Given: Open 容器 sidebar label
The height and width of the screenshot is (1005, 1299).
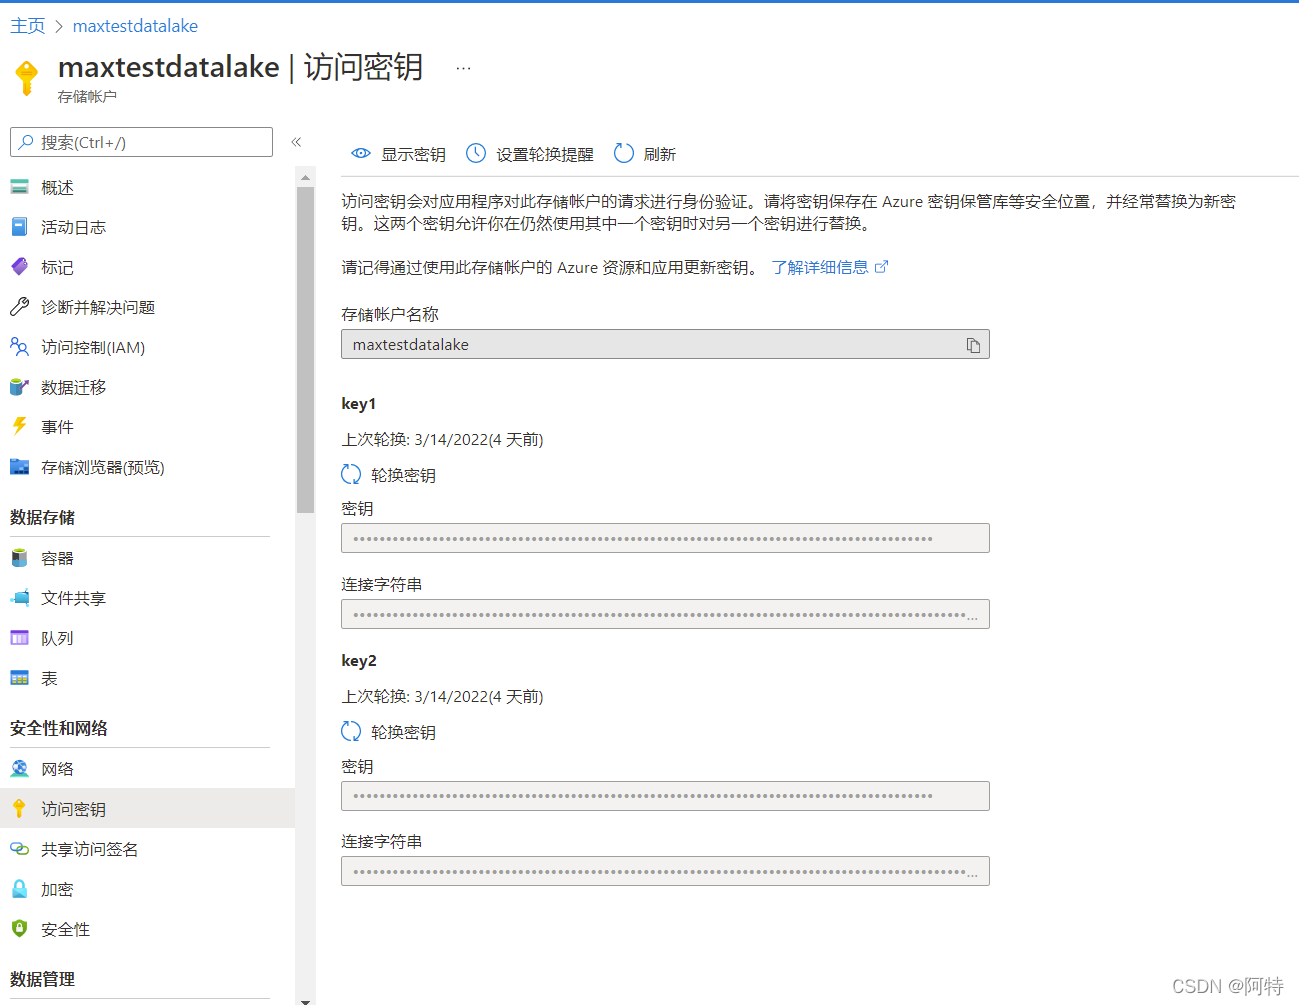Looking at the screenshot, I should (57, 558).
